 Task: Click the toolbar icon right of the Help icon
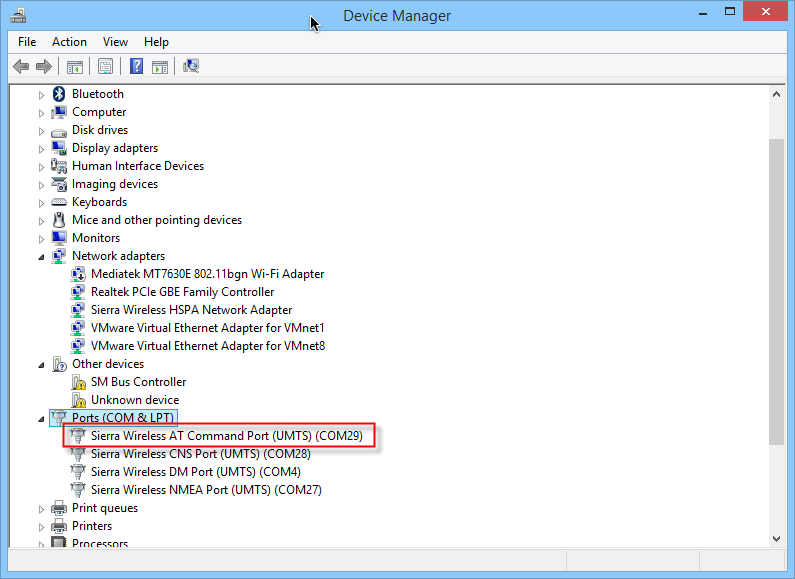pos(160,67)
